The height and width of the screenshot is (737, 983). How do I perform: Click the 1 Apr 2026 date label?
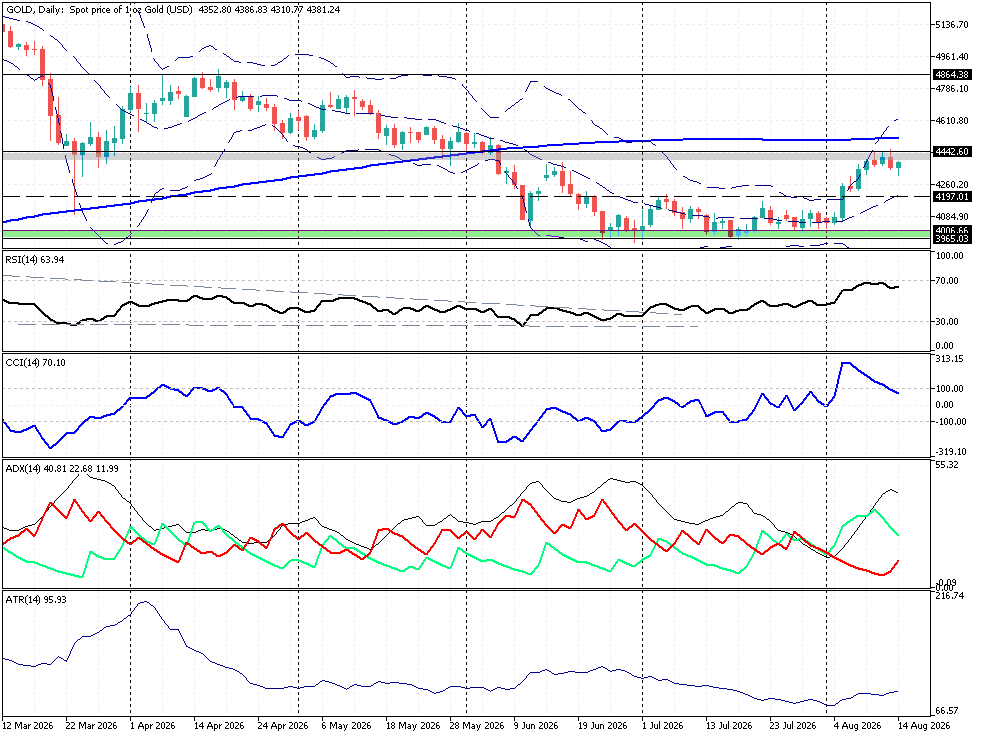pyautogui.click(x=152, y=726)
